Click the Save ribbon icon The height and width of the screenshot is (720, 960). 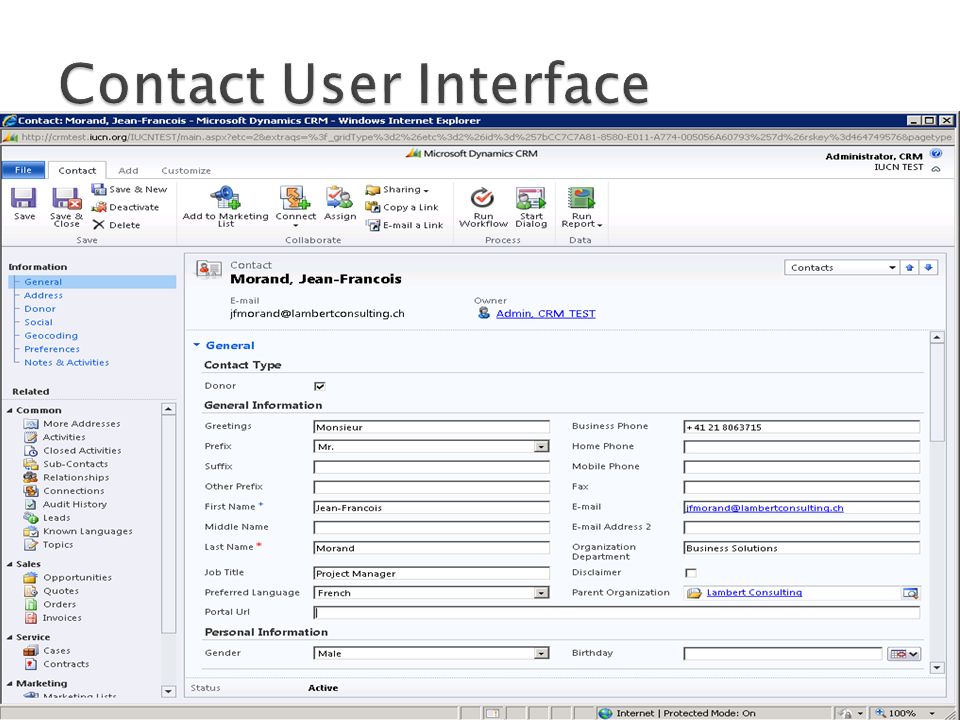coord(24,198)
